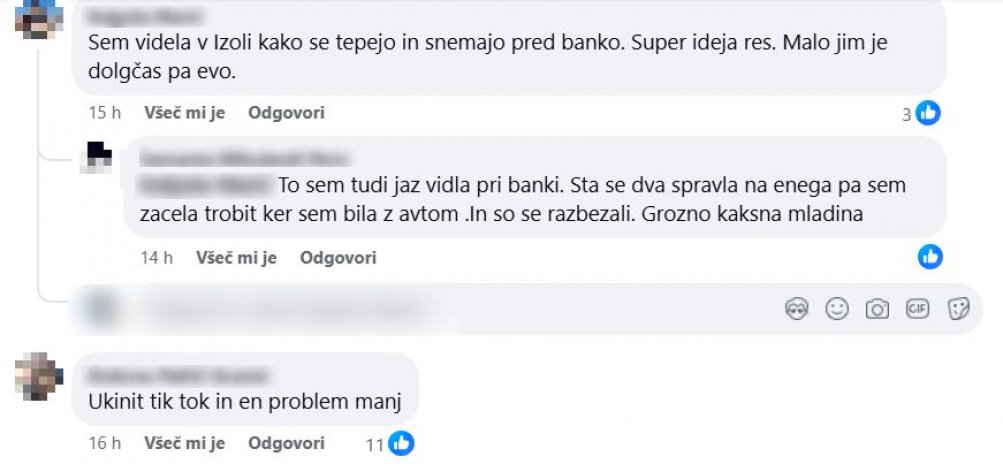Open the tik tok commenter's profile picture
Image resolution: width=1003 pixels, height=464 pixels.
pos(39,376)
